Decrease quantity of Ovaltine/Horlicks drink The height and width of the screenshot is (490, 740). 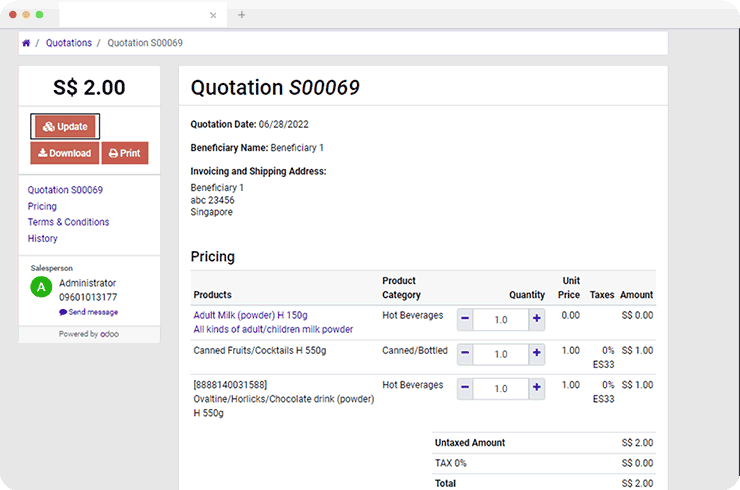[x=465, y=388]
